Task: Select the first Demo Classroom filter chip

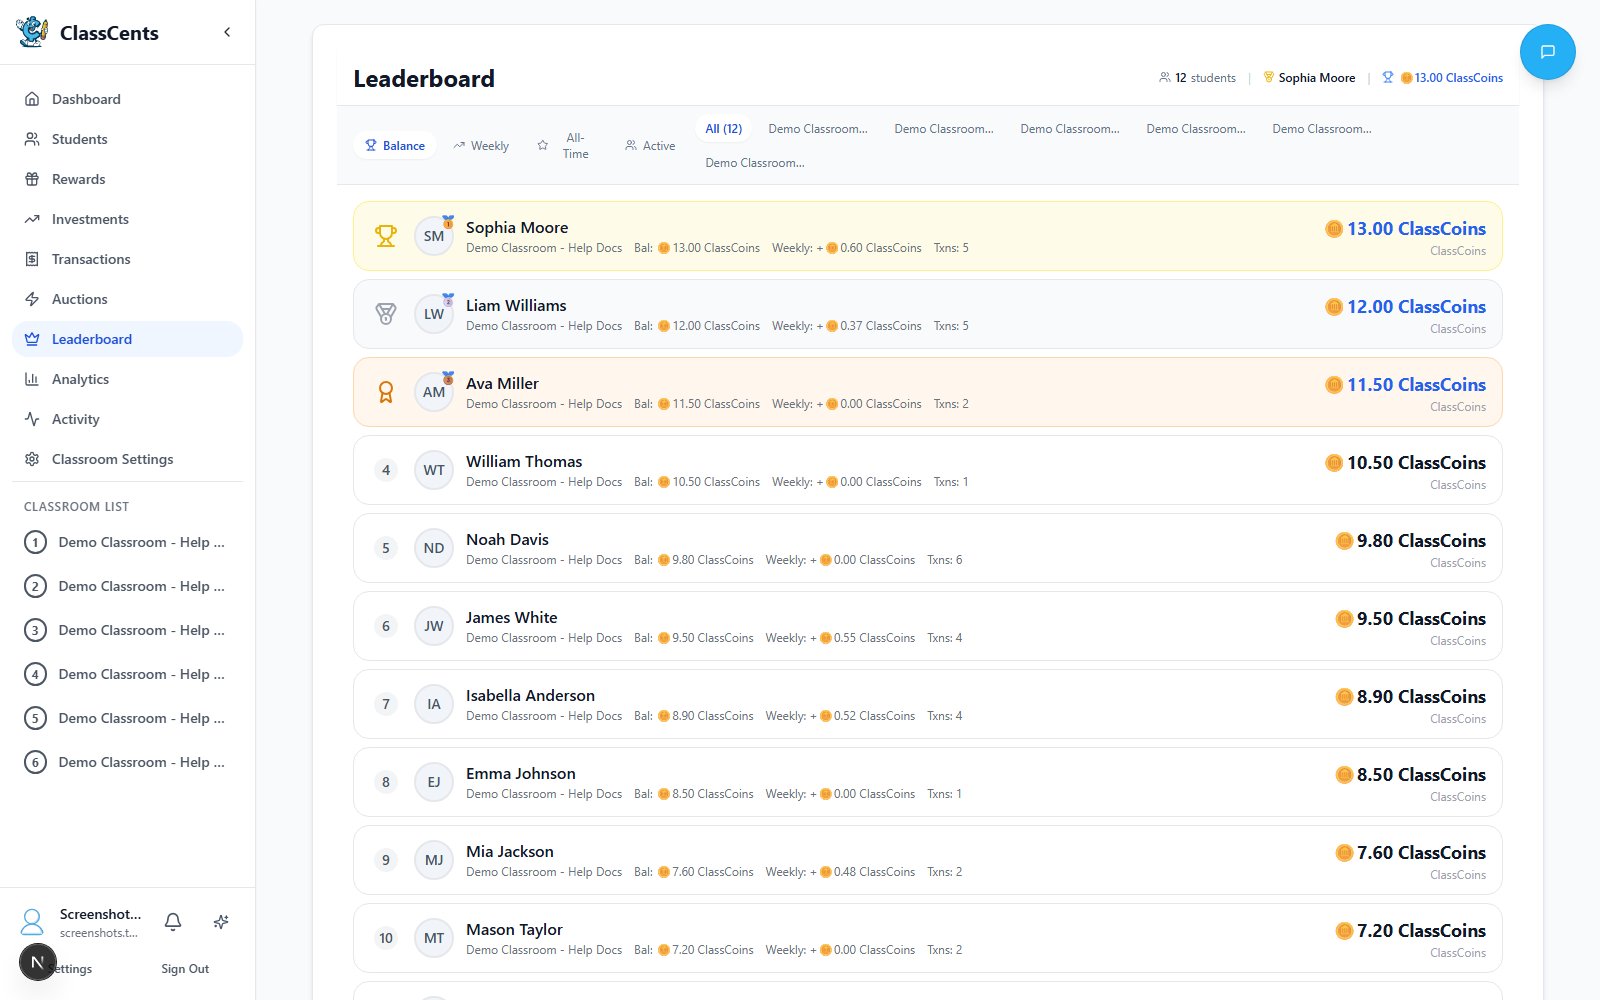Action: pyautogui.click(x=818, y=129)
